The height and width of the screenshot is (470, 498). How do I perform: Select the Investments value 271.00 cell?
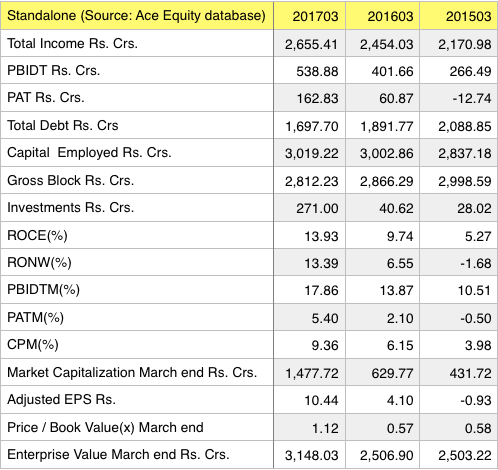310,208
